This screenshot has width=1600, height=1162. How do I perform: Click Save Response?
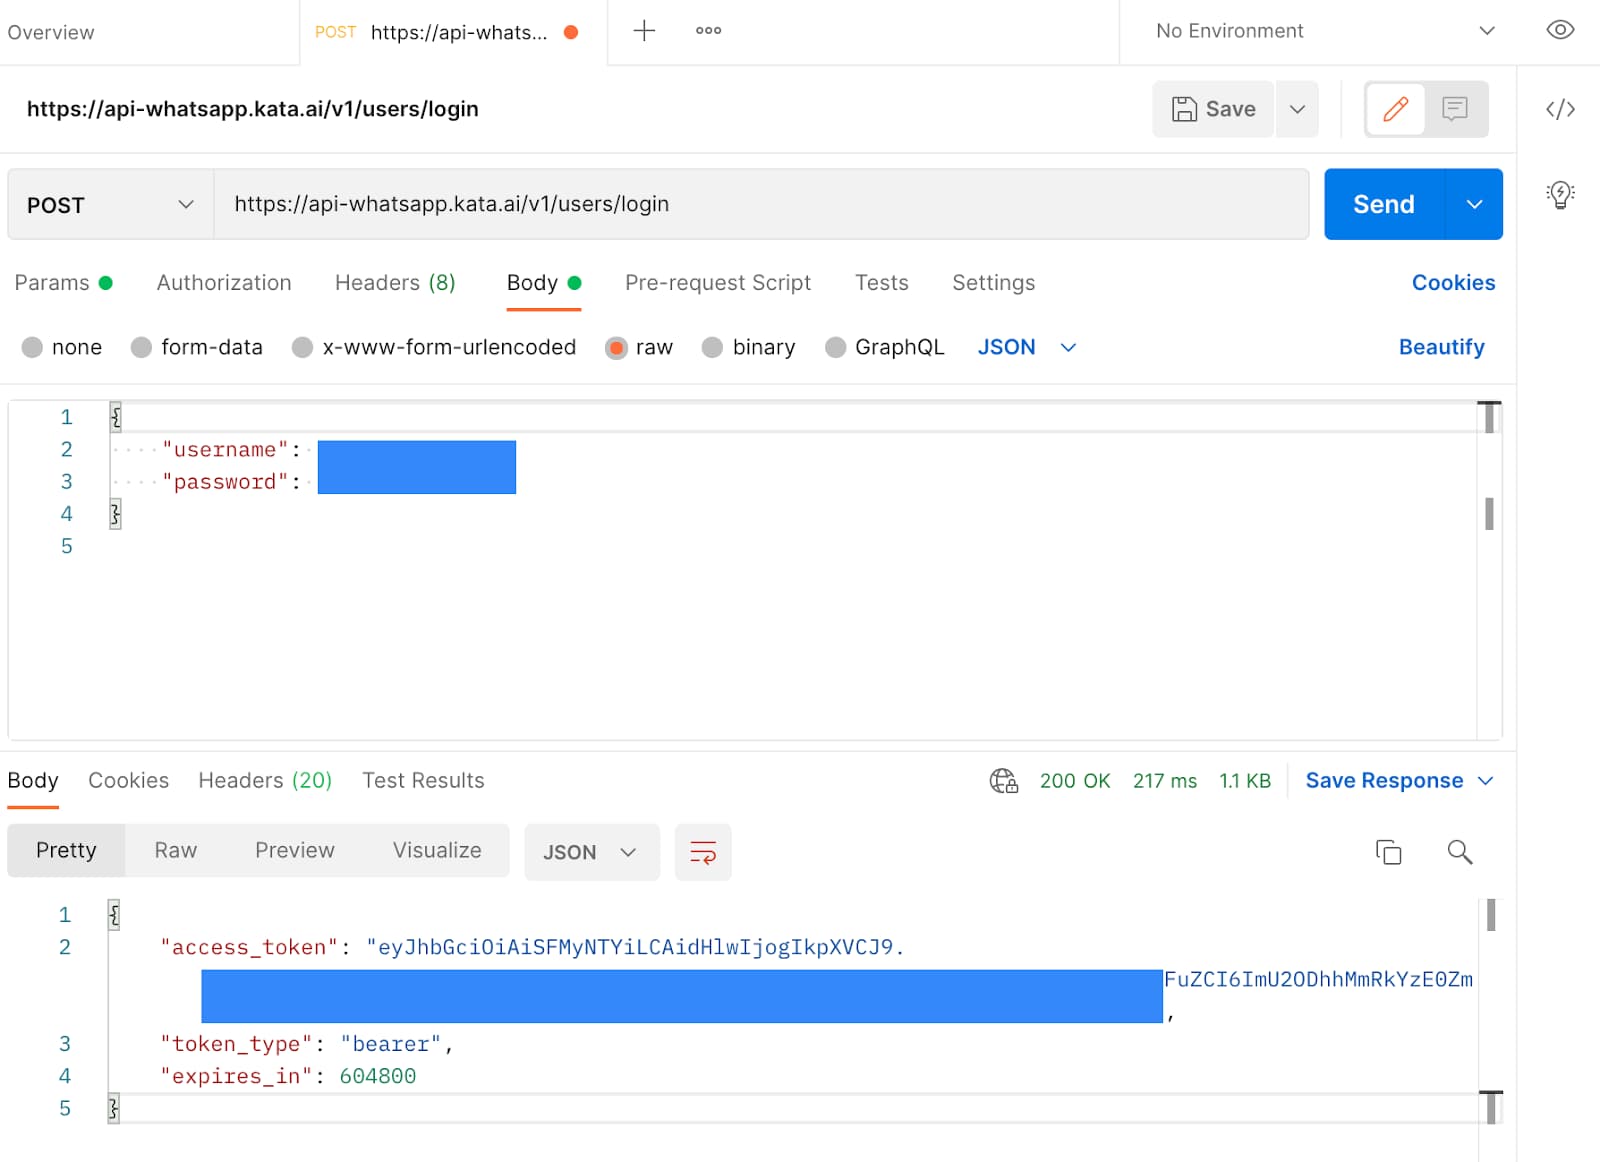pos(1384,781)
